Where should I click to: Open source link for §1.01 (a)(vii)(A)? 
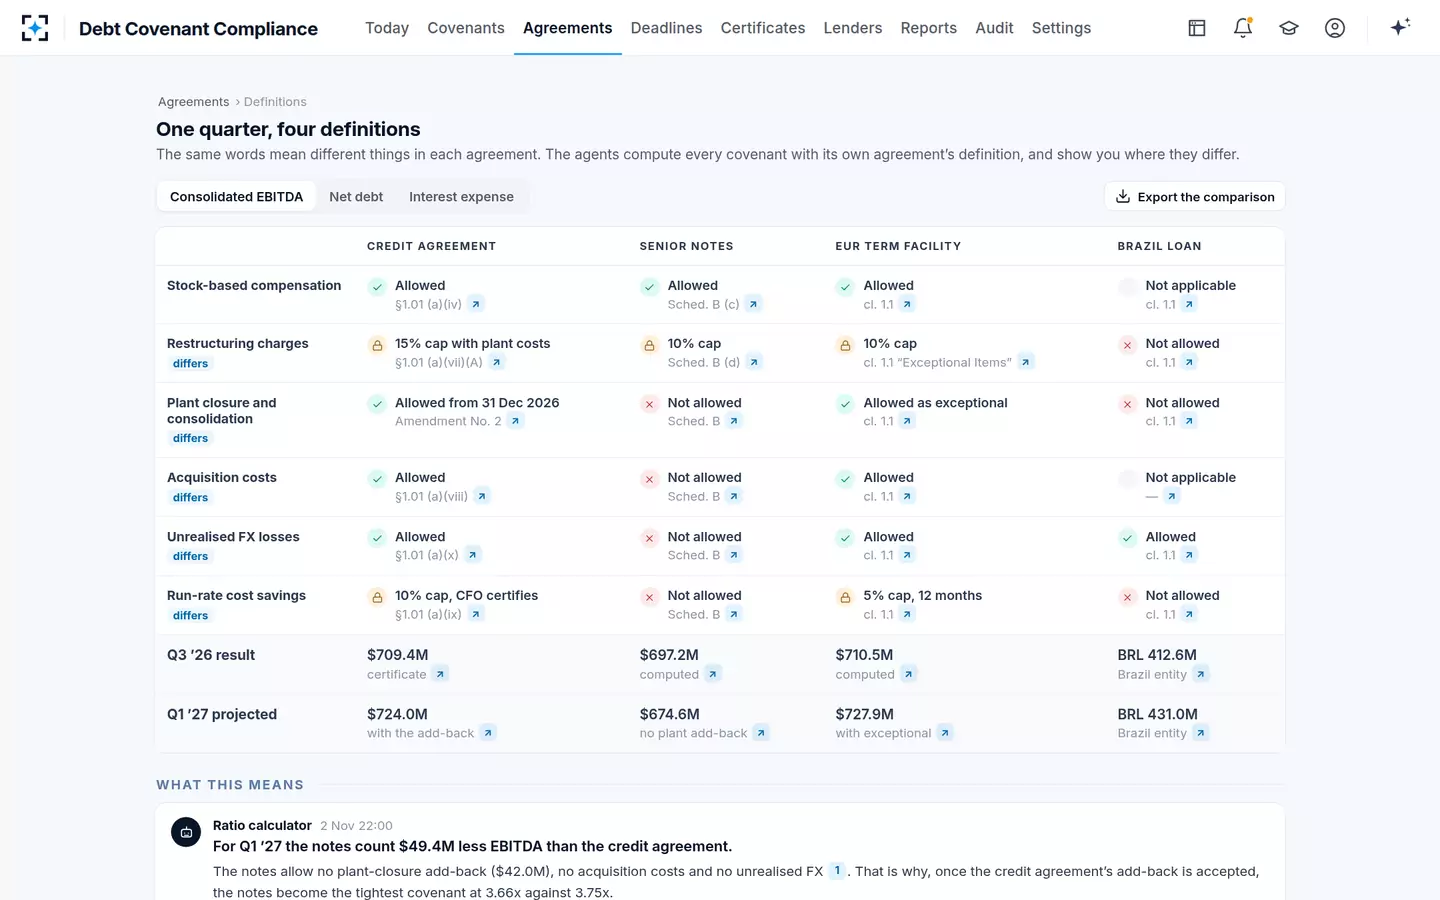pos(497,363)
